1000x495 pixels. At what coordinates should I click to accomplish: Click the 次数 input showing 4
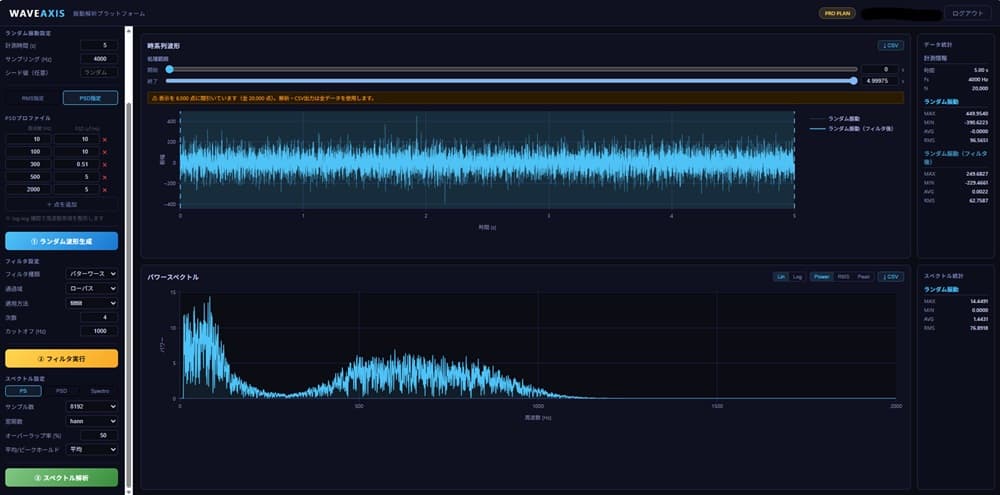pos(99,317)
